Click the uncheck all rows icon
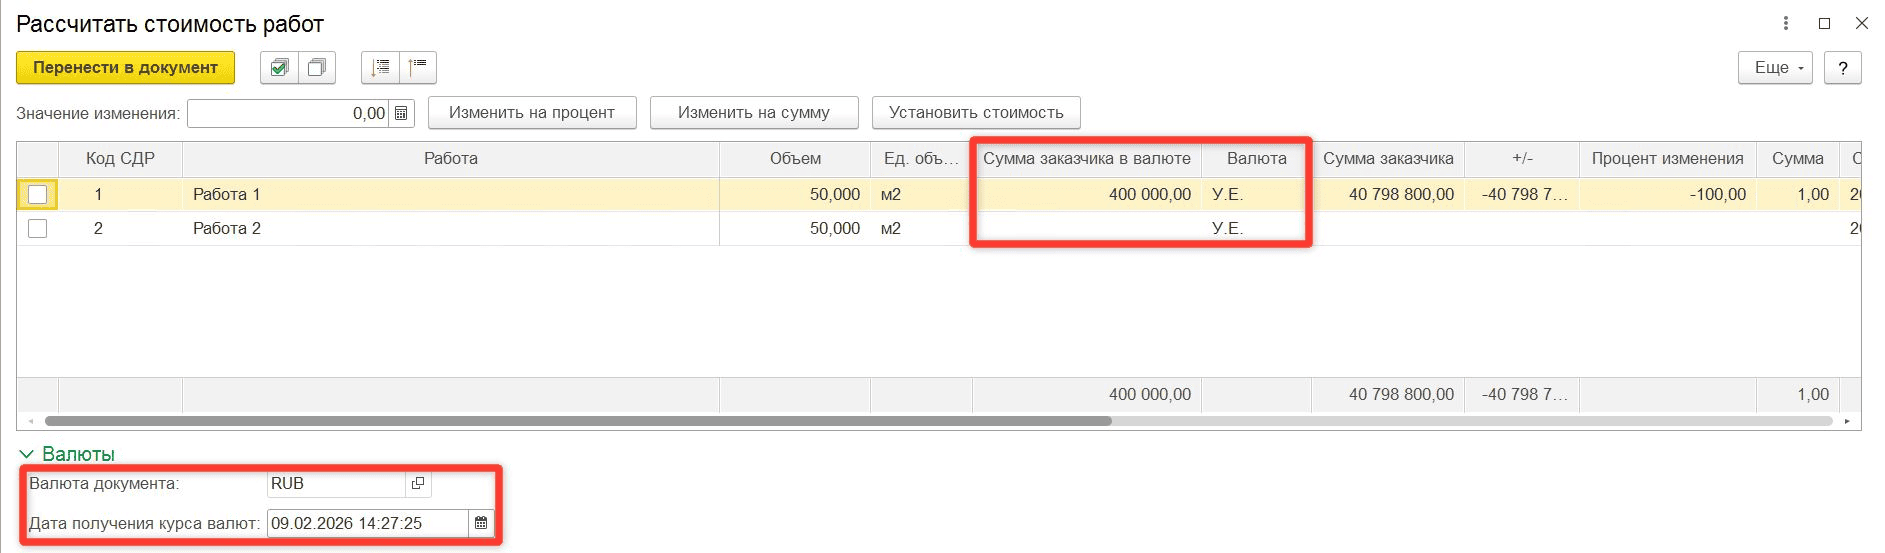Screen dimensions: 1885x553 tap(317, 68)
